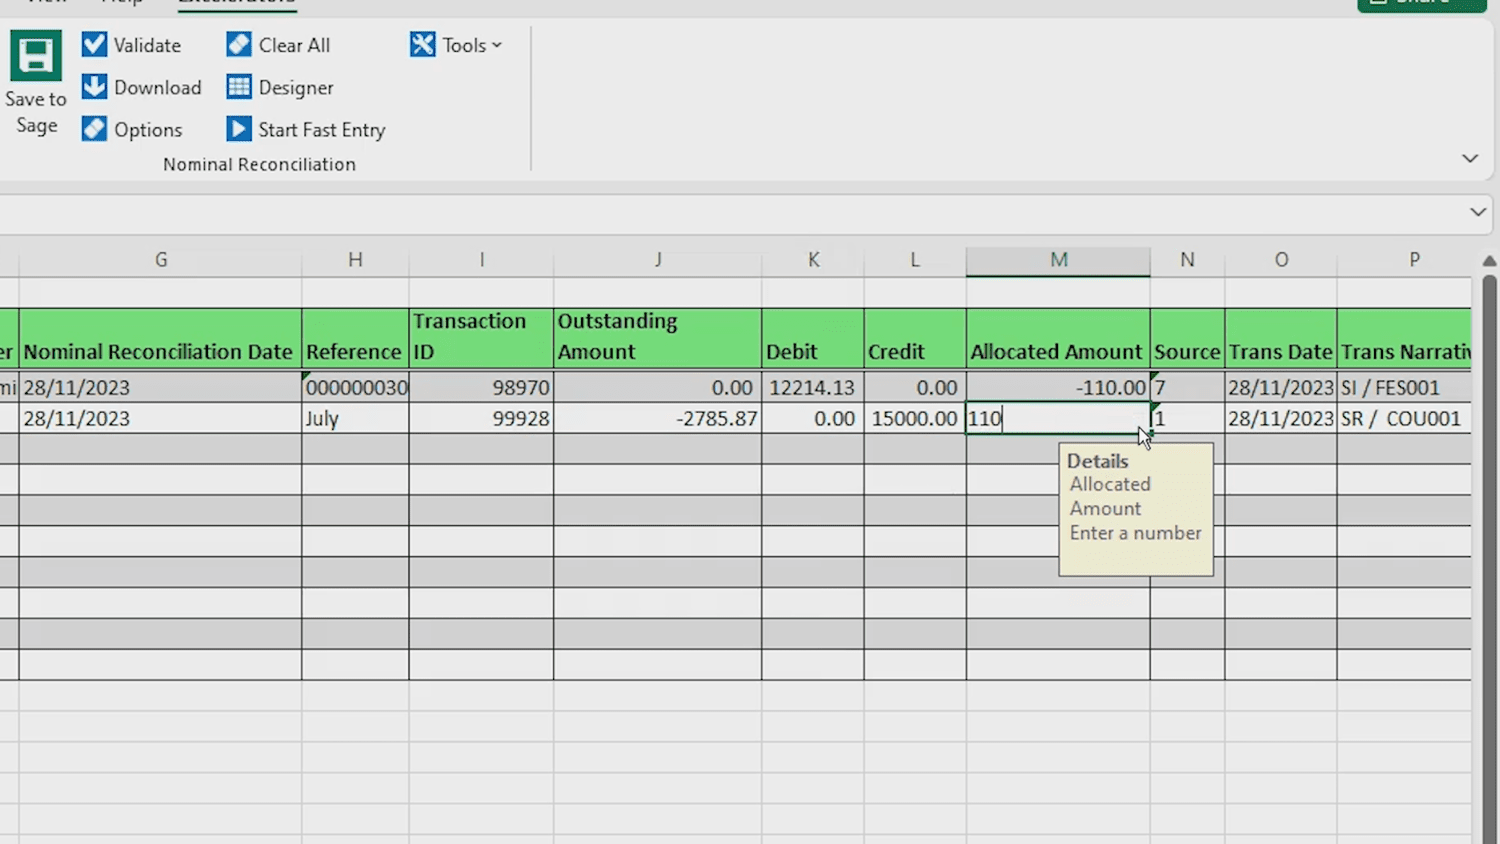Click the Nominal Reconciliation Date header cell

(x=160, y=338)
